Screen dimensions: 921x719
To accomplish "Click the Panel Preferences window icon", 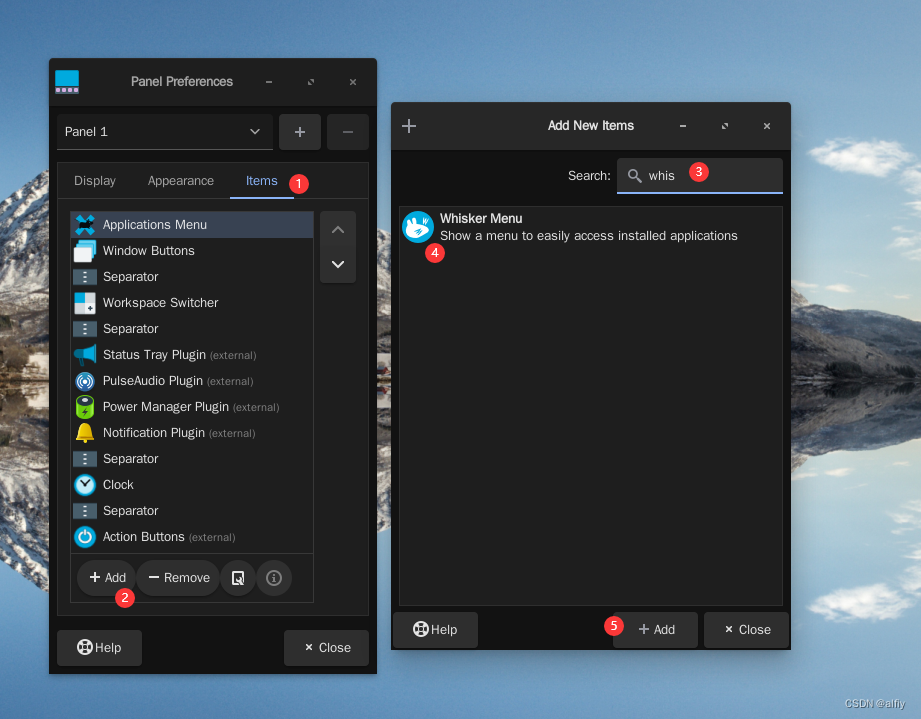I will (67, 82).
